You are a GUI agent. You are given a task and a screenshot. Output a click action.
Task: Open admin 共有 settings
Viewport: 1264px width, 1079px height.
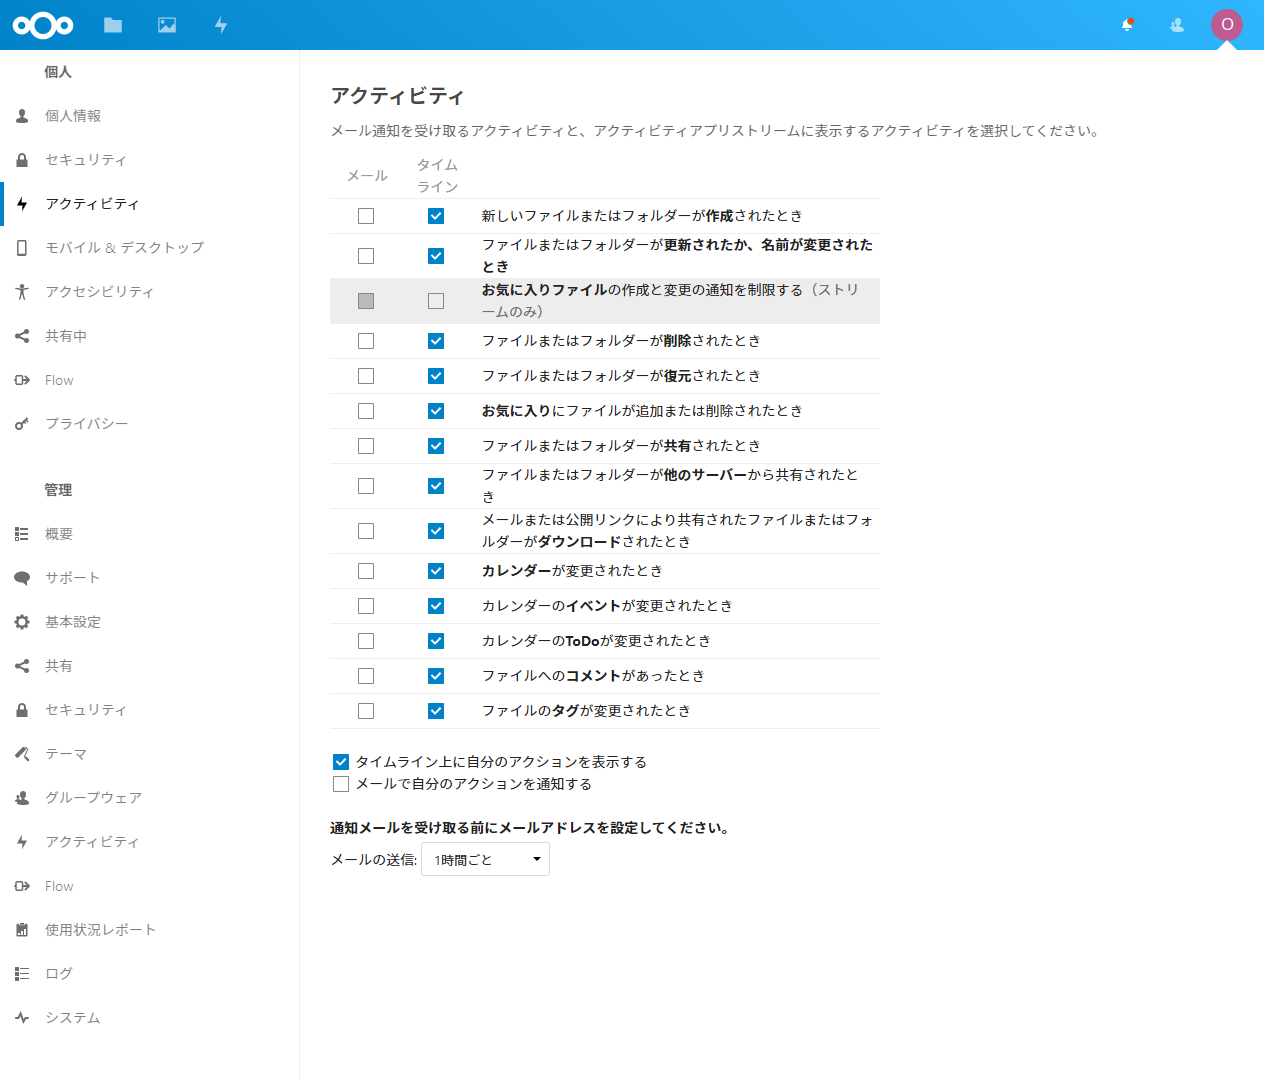(150, 666)
